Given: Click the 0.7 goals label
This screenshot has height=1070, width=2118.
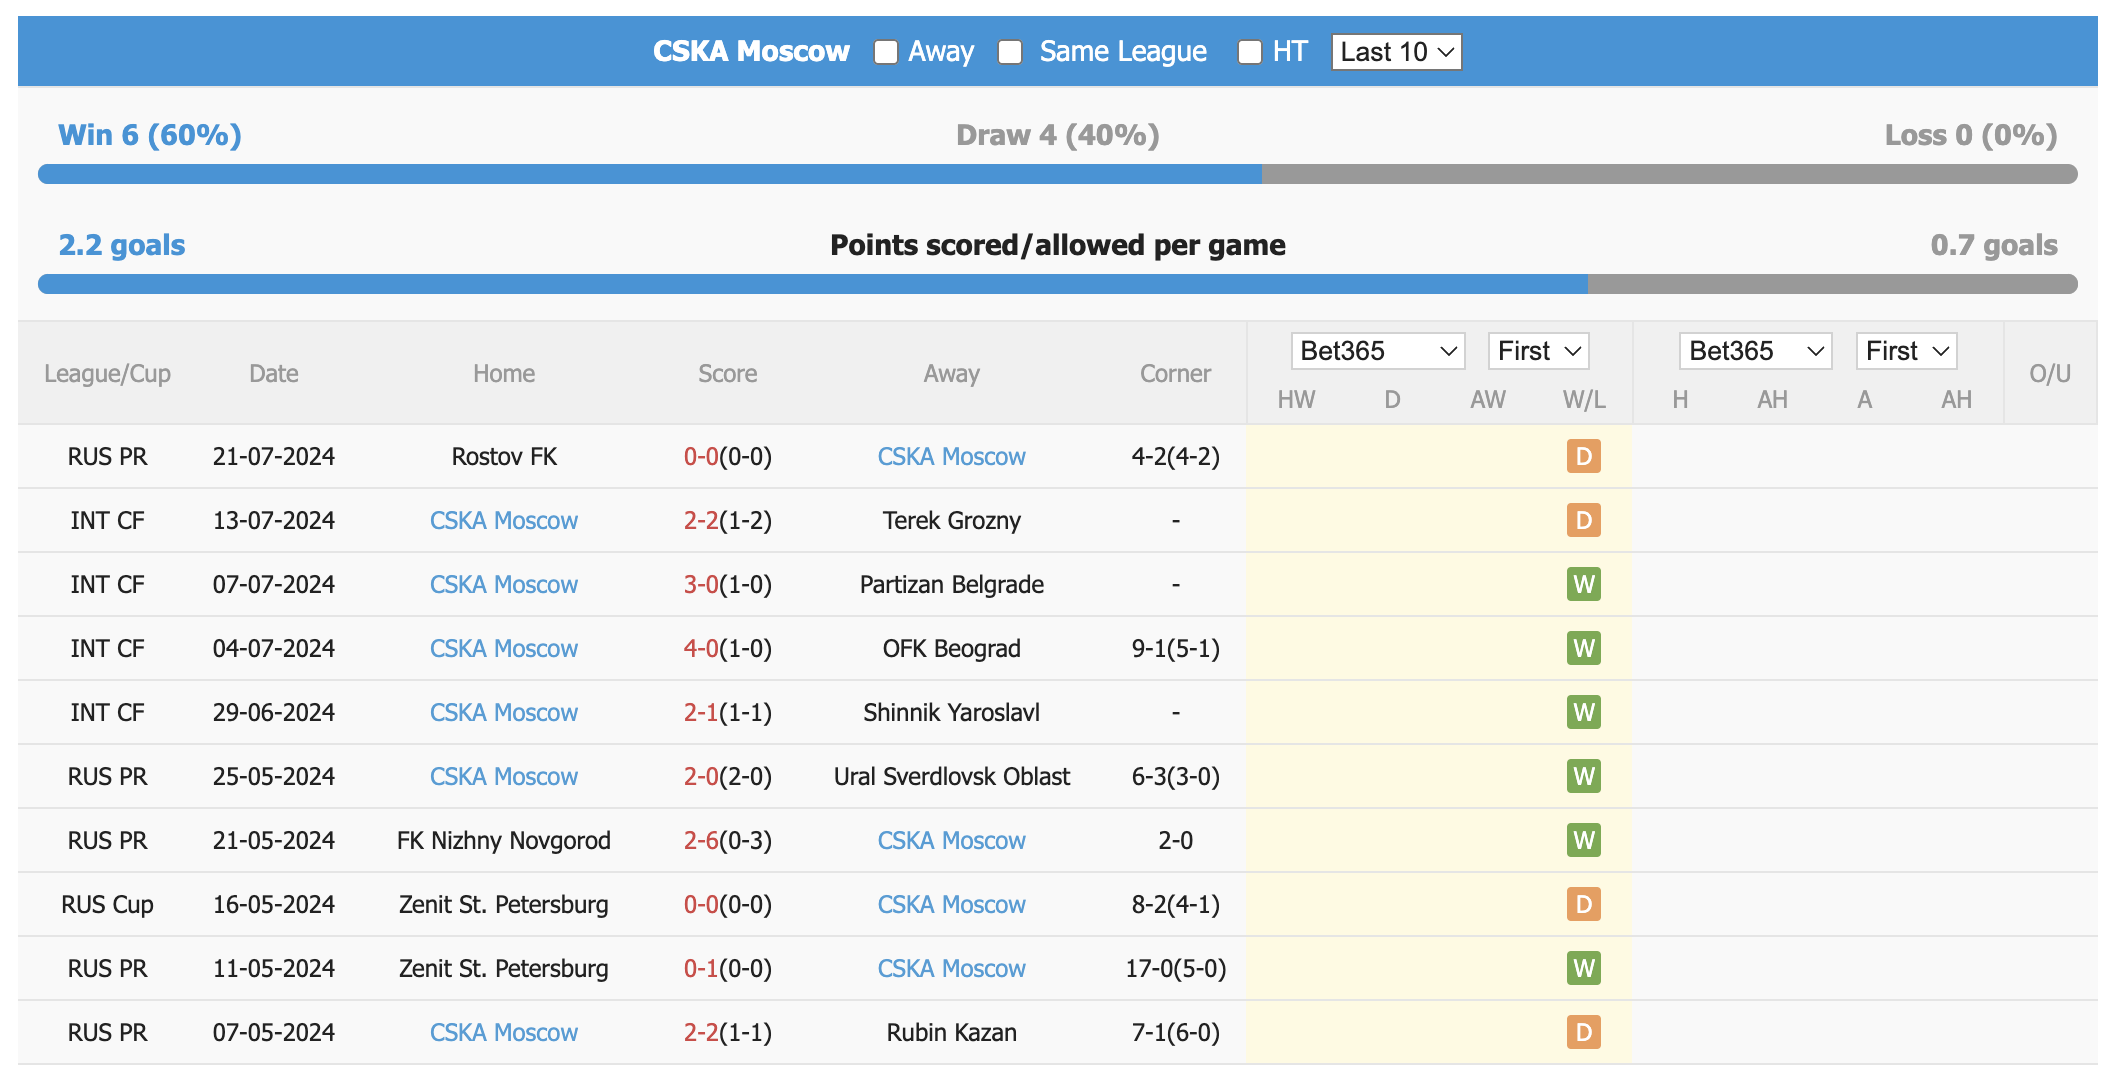Looking at the screenshot, I should coord(1994,245).
